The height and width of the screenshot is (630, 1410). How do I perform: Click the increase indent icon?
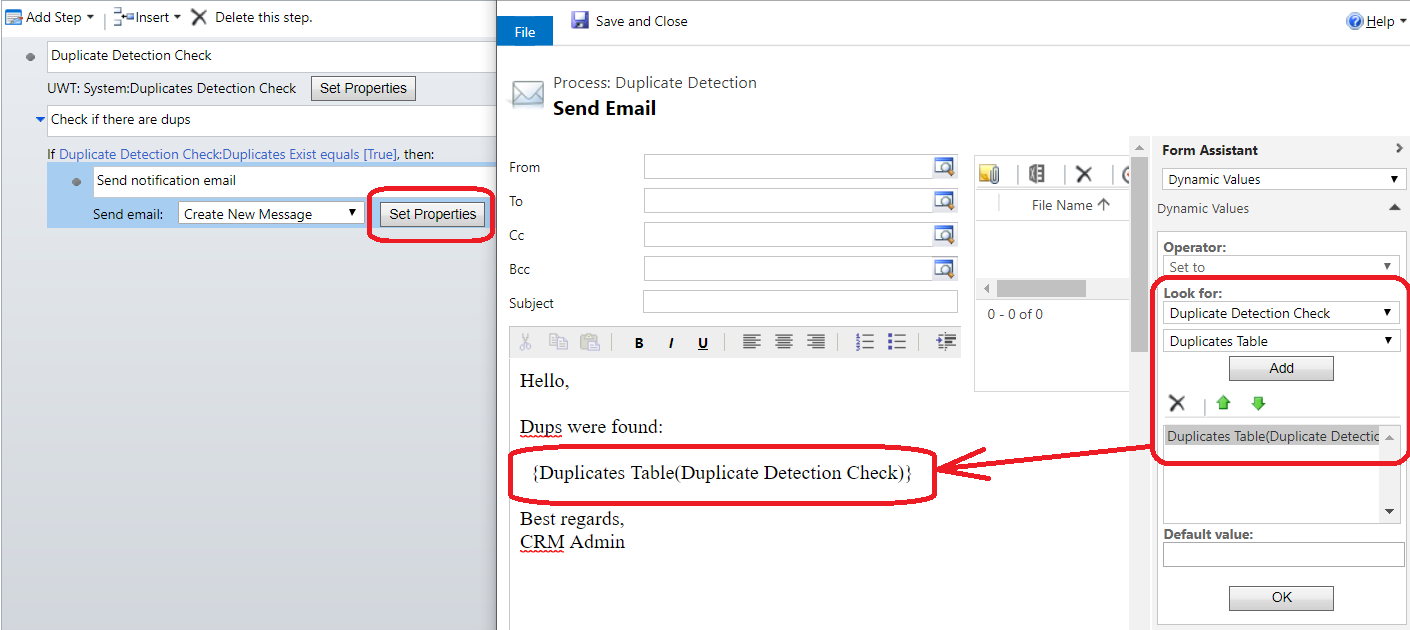946,342
